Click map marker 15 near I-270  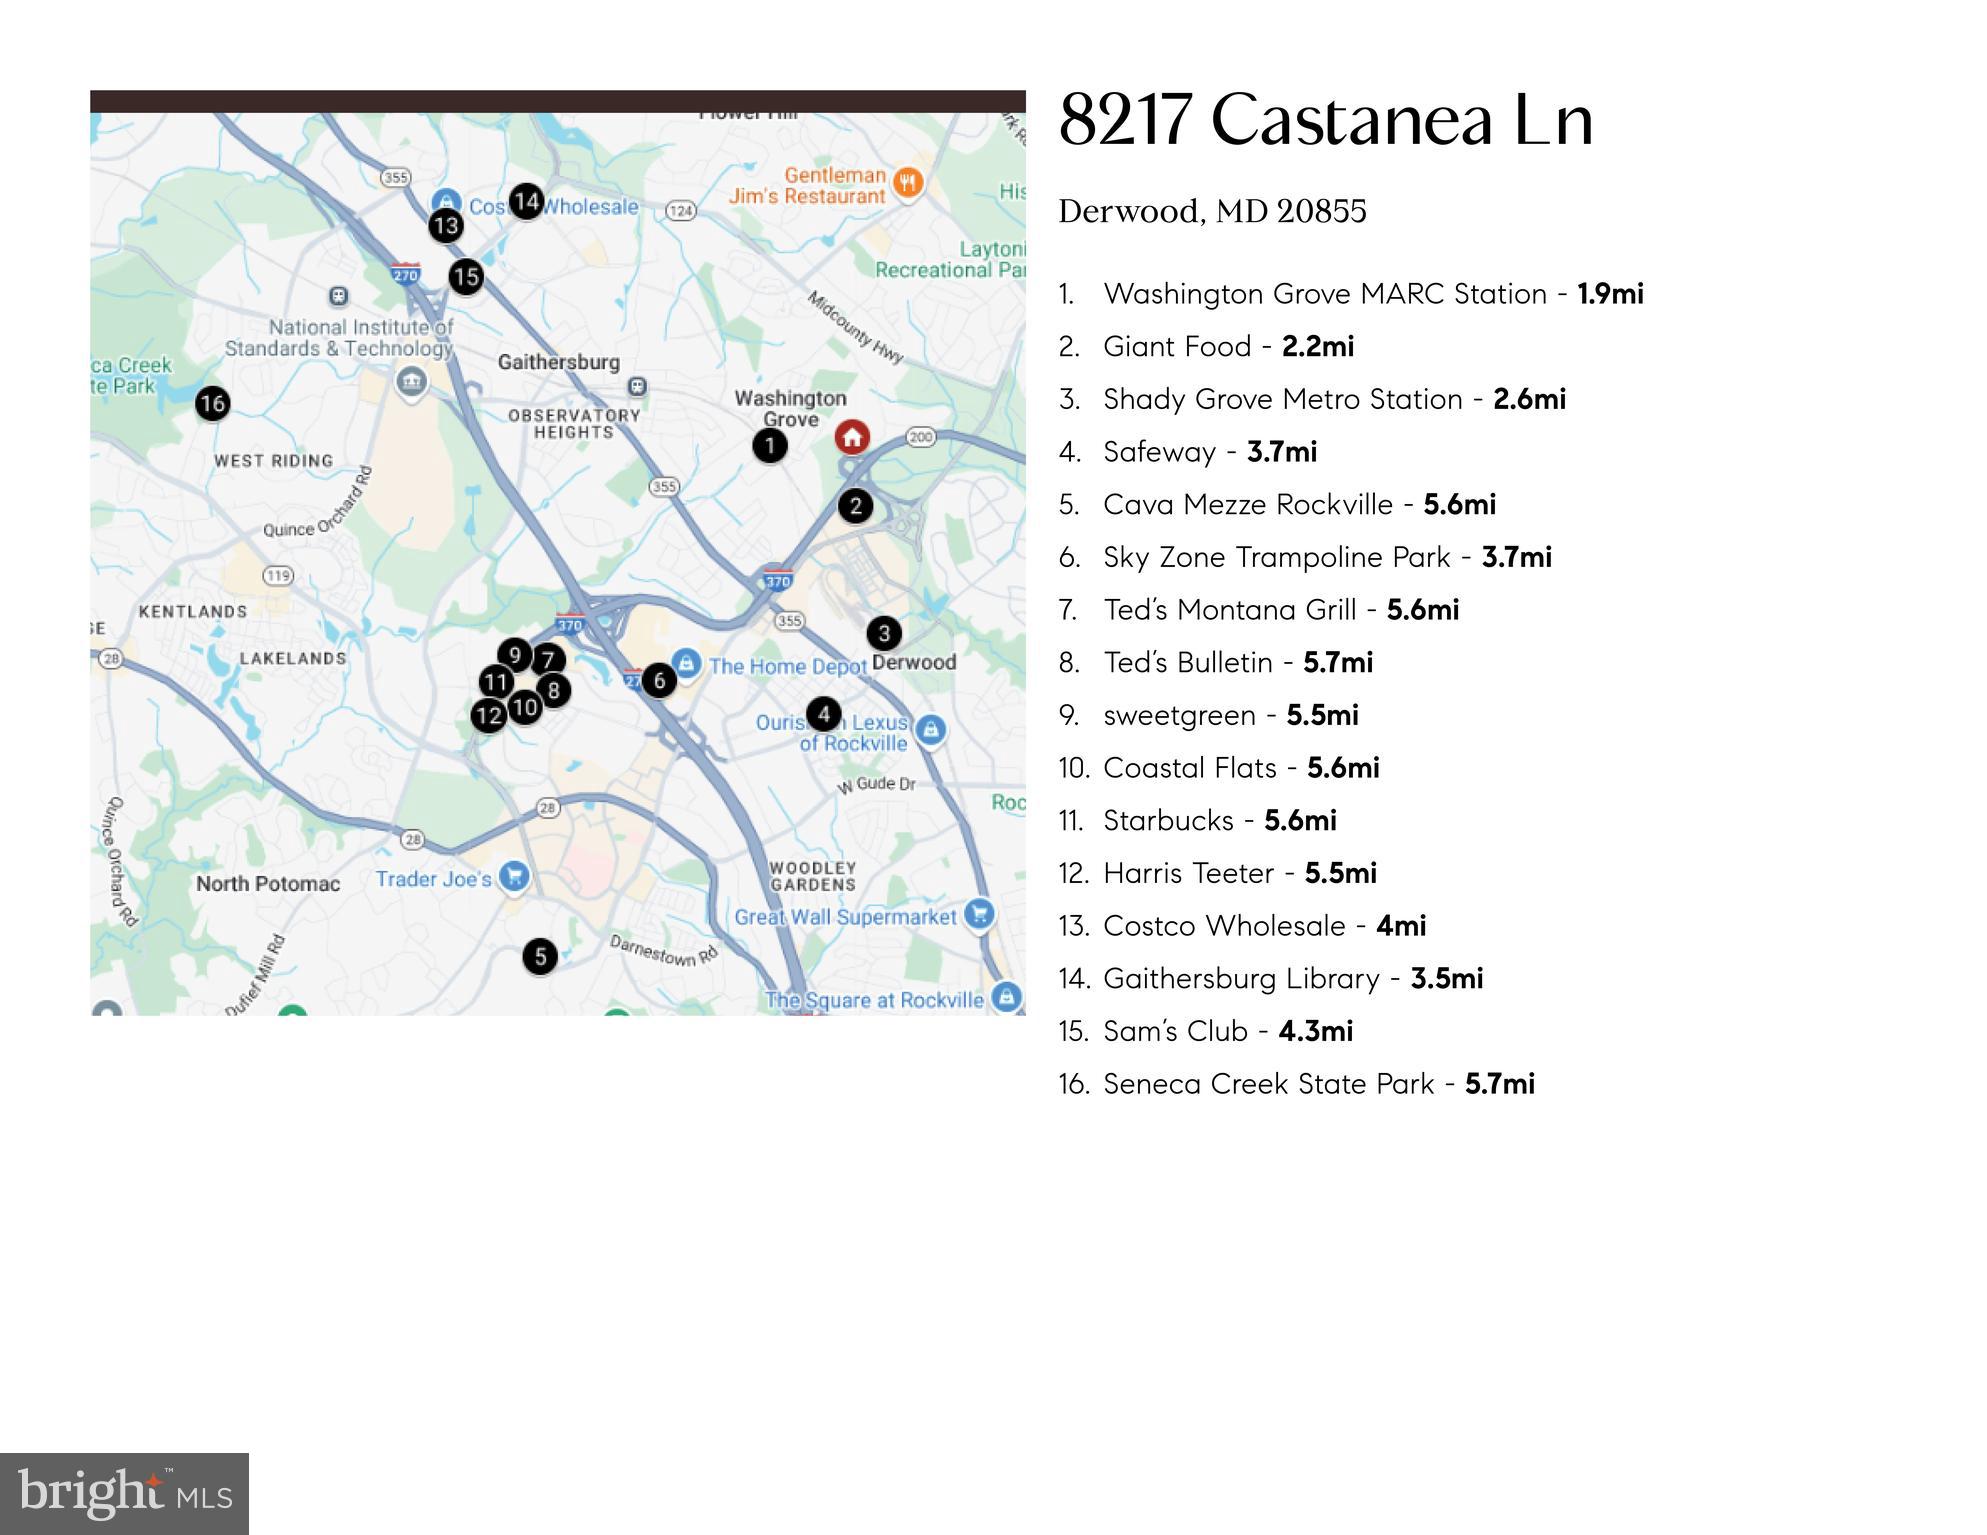466,276
